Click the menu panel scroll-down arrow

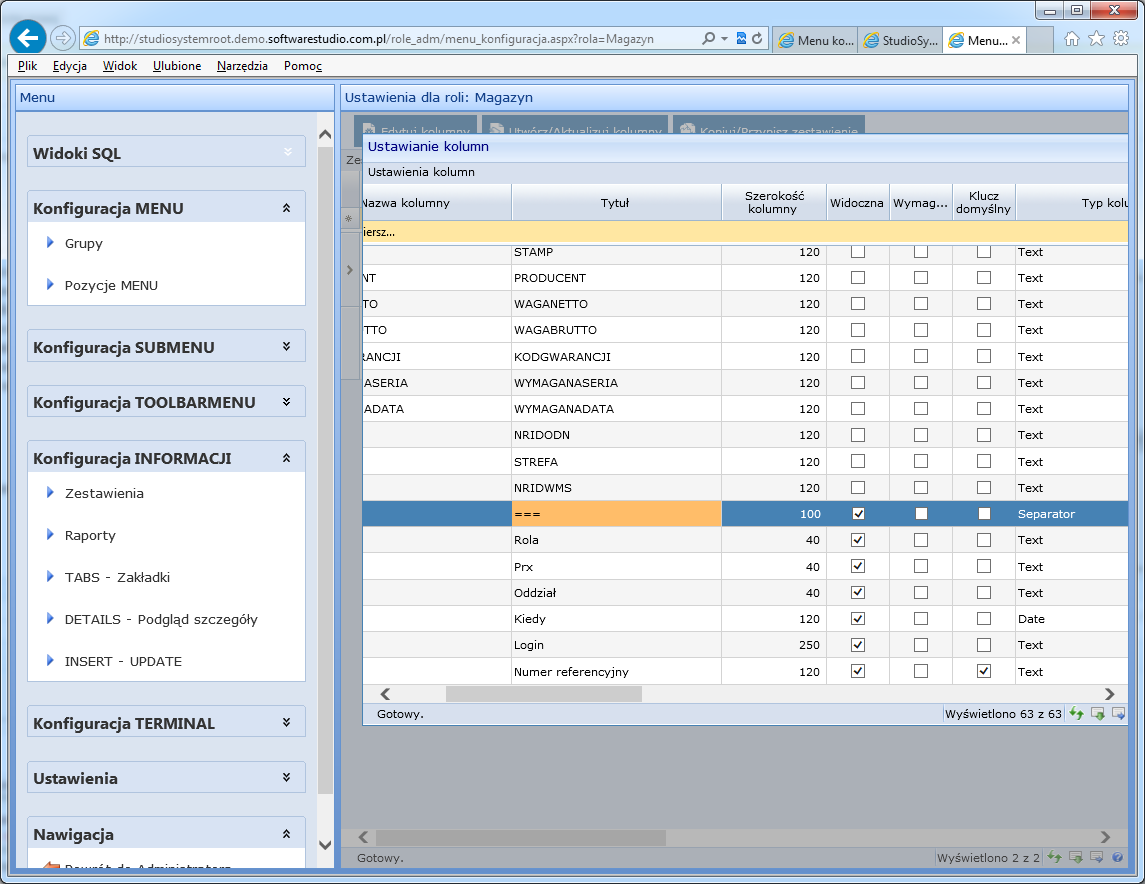pyautogui.click(x=326, y=845)
